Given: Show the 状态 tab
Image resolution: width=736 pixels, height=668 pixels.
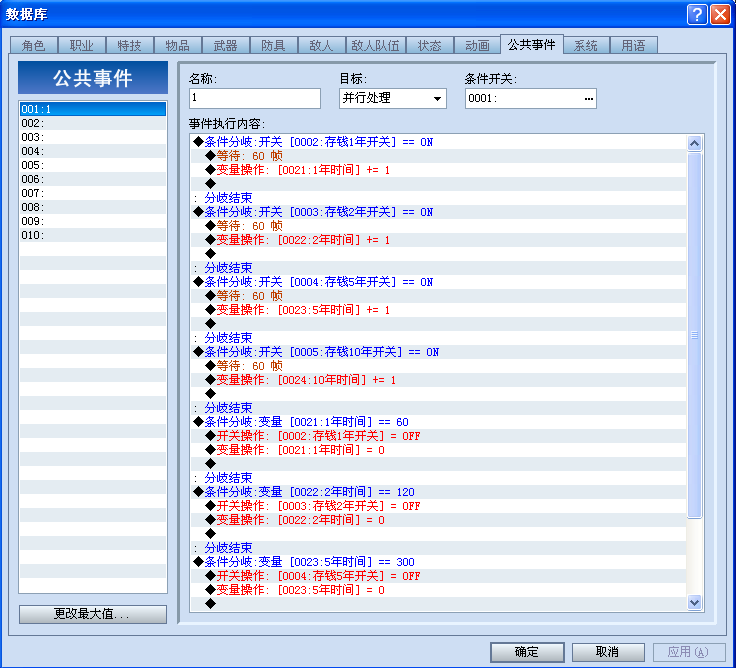Looking at the screenshot, I should (430, 46).
